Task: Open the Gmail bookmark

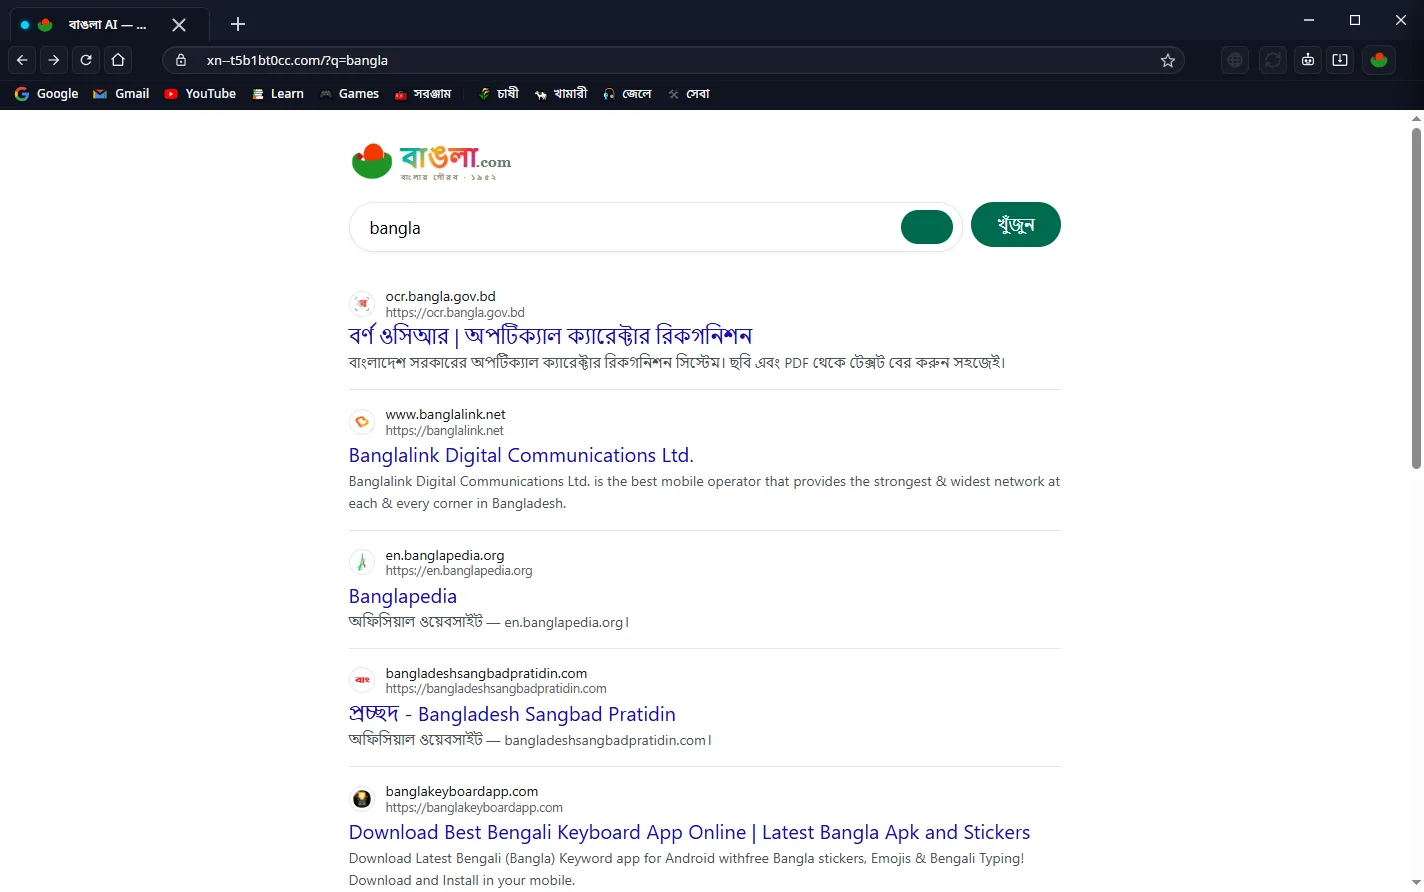Action: coord(121,94)
